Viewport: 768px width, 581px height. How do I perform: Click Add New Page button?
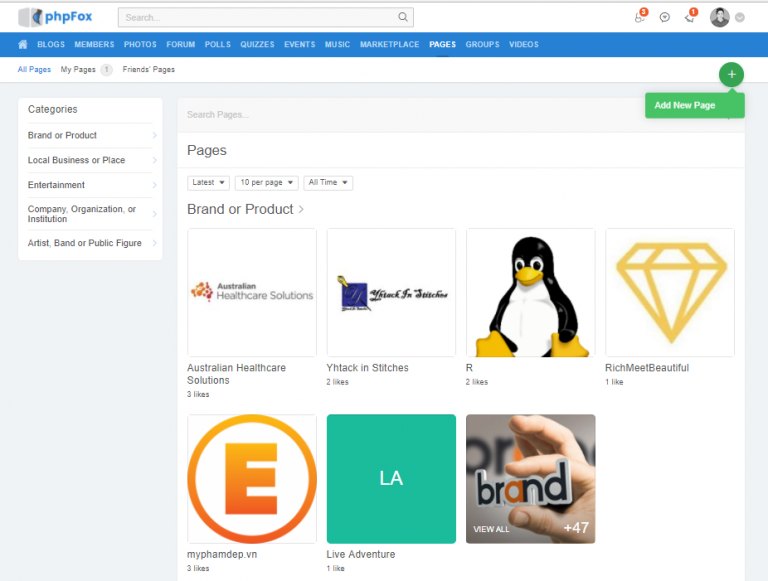685,105
